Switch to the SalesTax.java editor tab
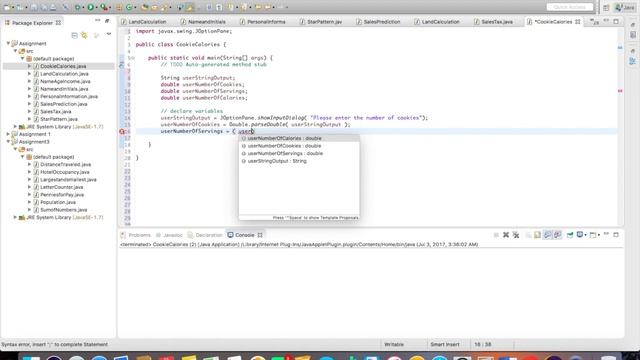640x360 pixels. click(x=497, y=22)
